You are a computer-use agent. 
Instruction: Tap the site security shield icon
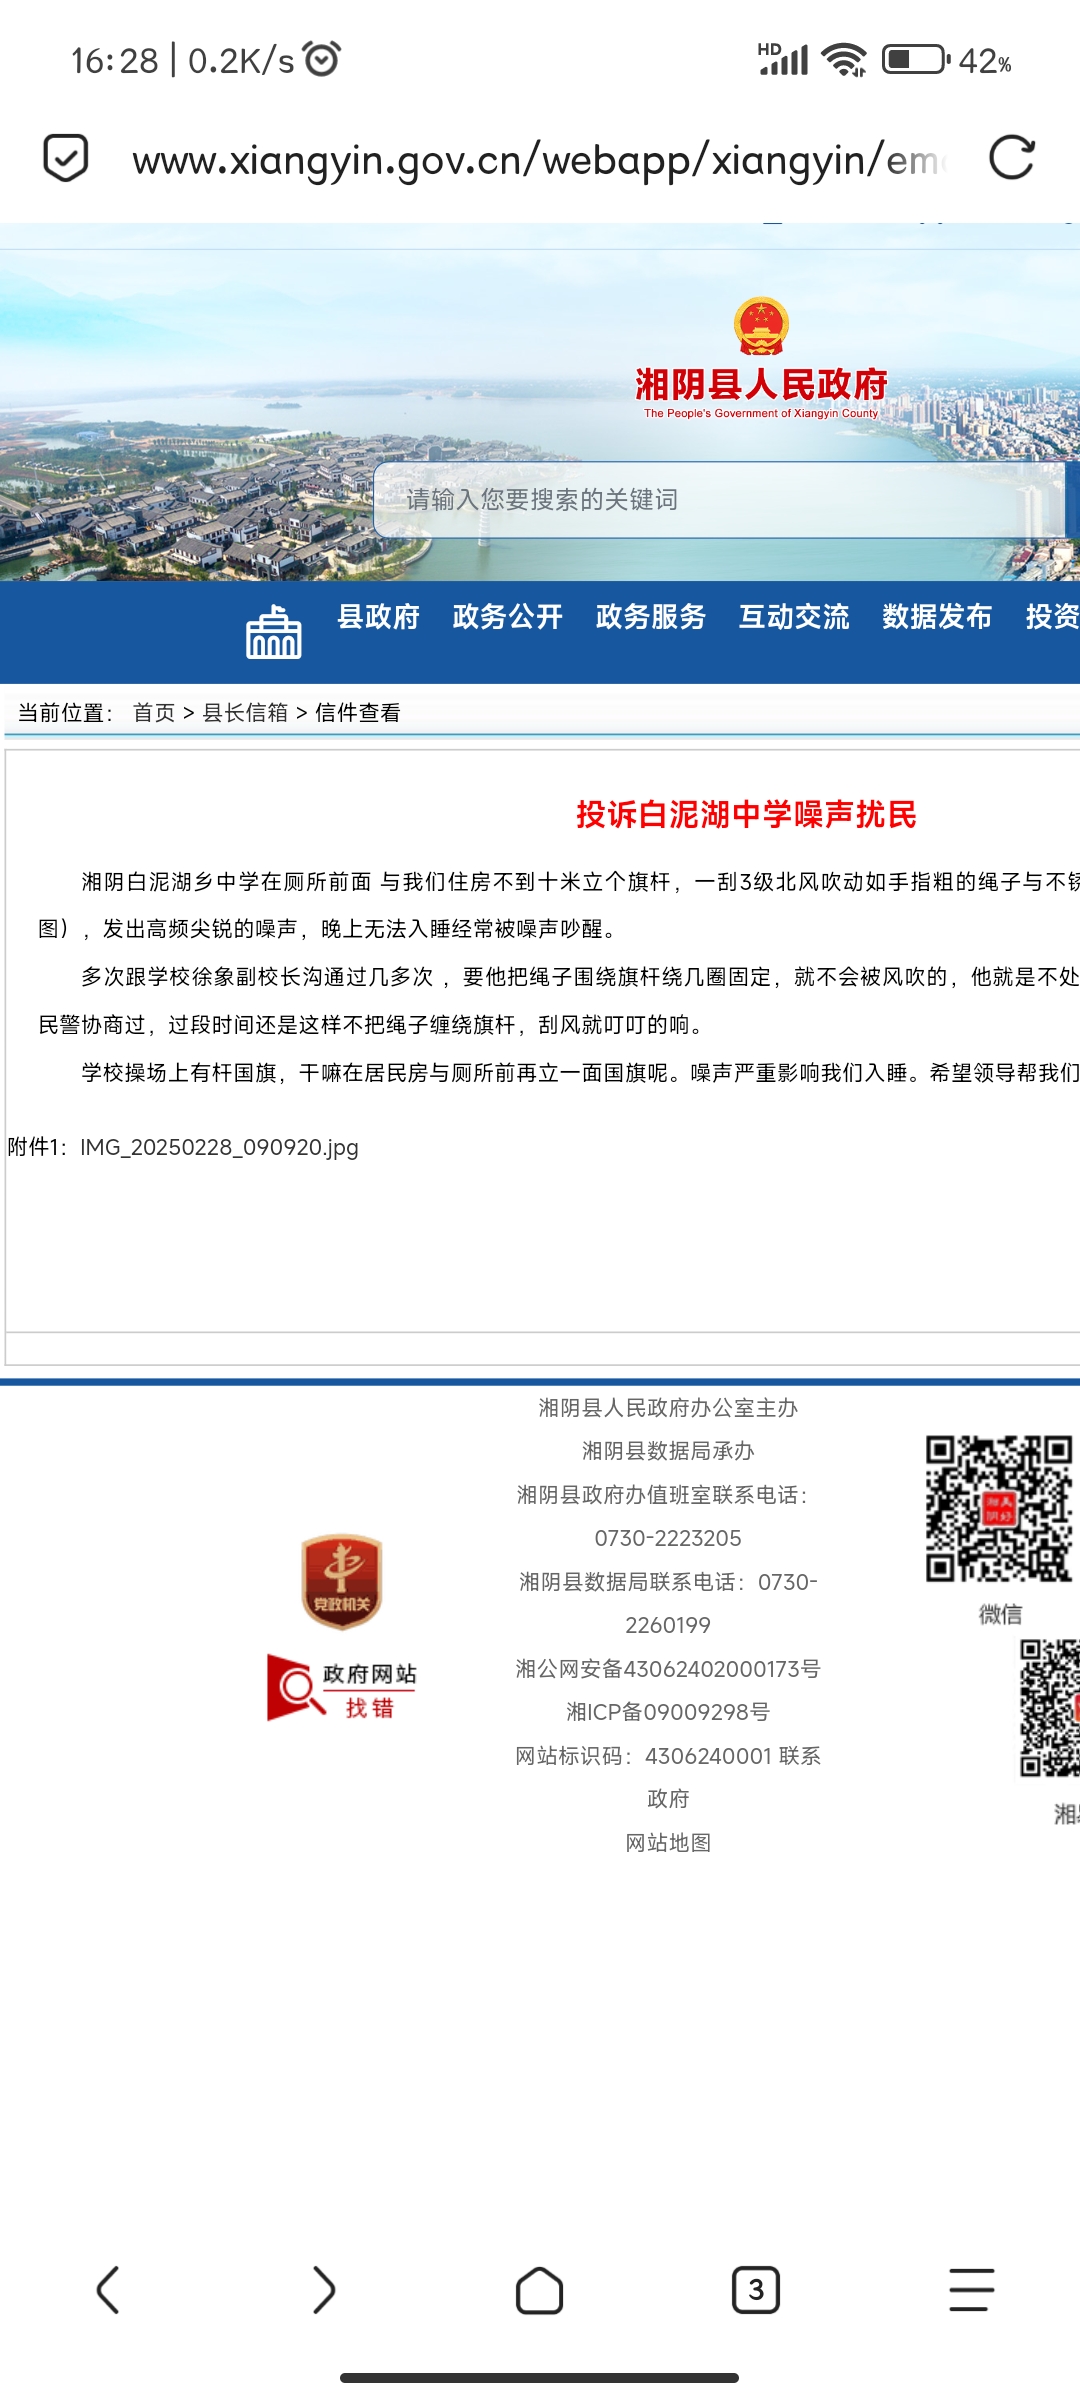(66, 159)
